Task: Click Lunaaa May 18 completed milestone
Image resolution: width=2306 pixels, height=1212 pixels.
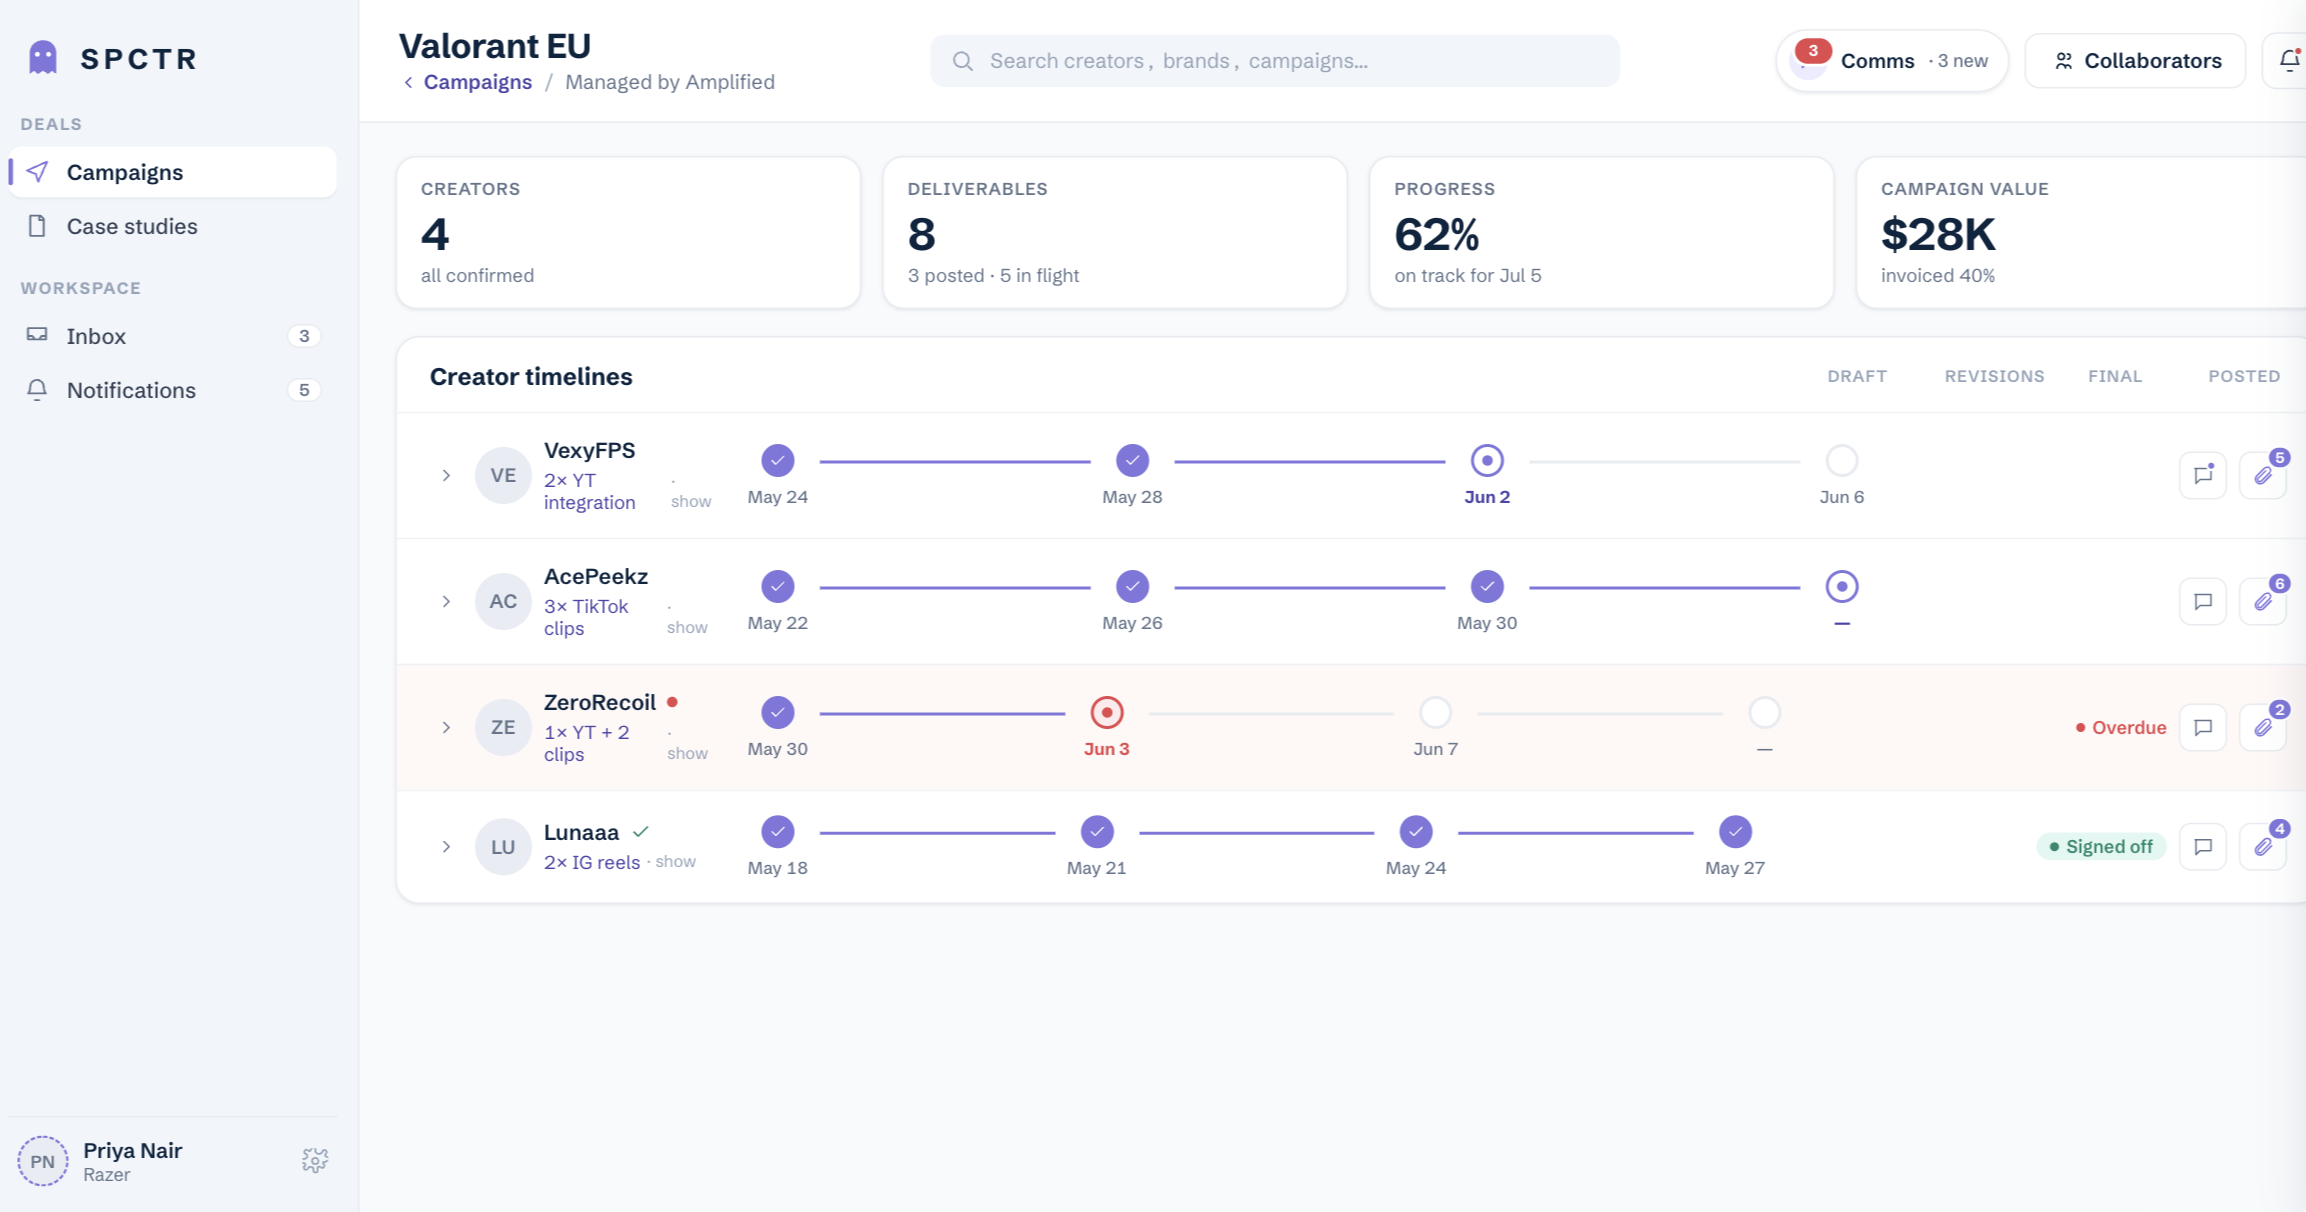Action: tap(778, 831)
